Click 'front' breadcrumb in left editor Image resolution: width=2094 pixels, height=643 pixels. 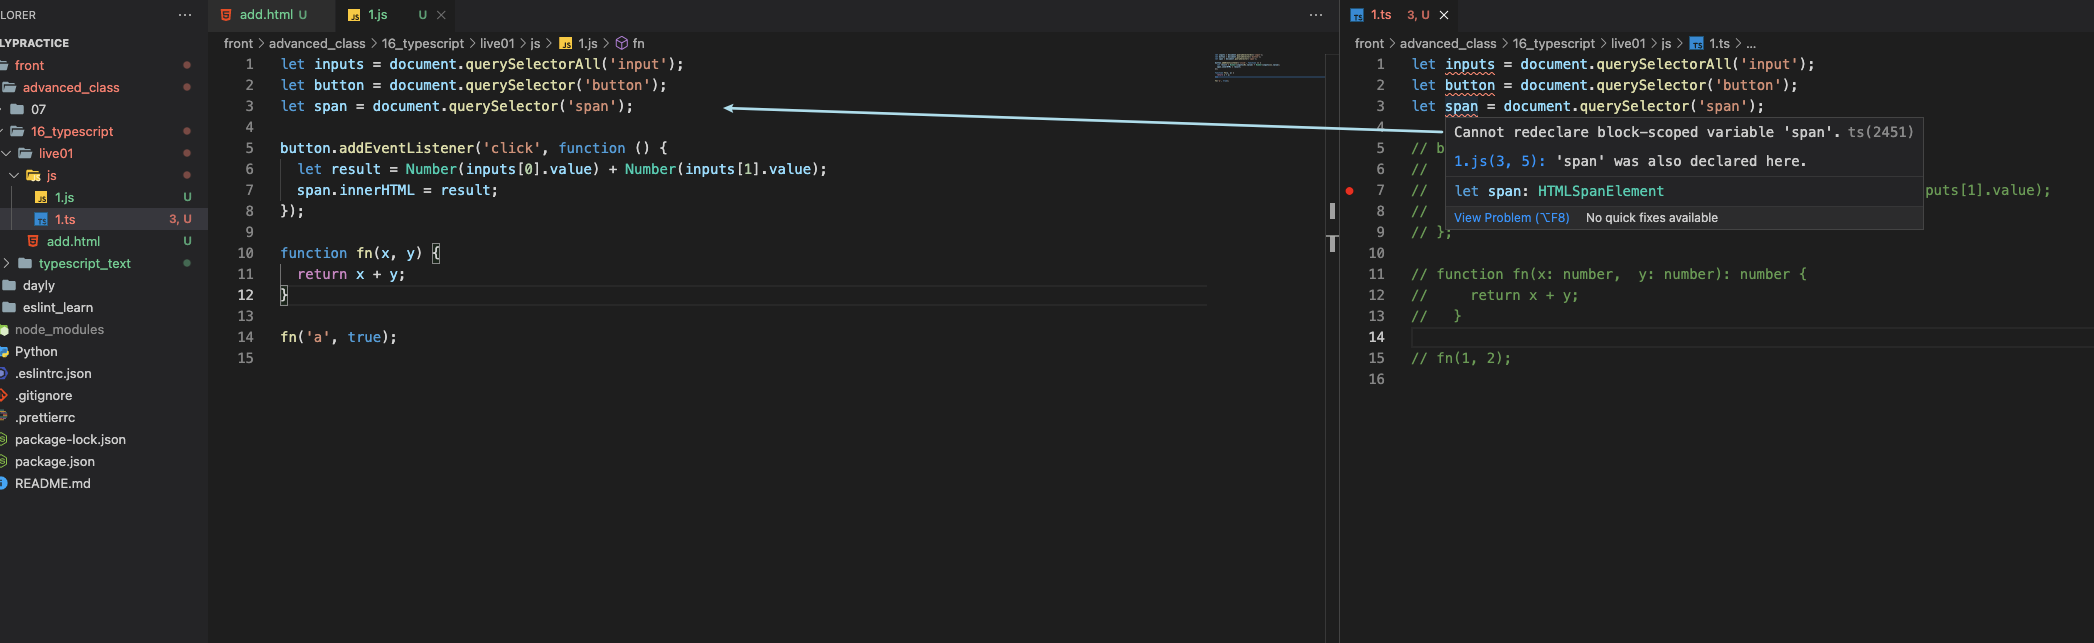tap(238, 43)
